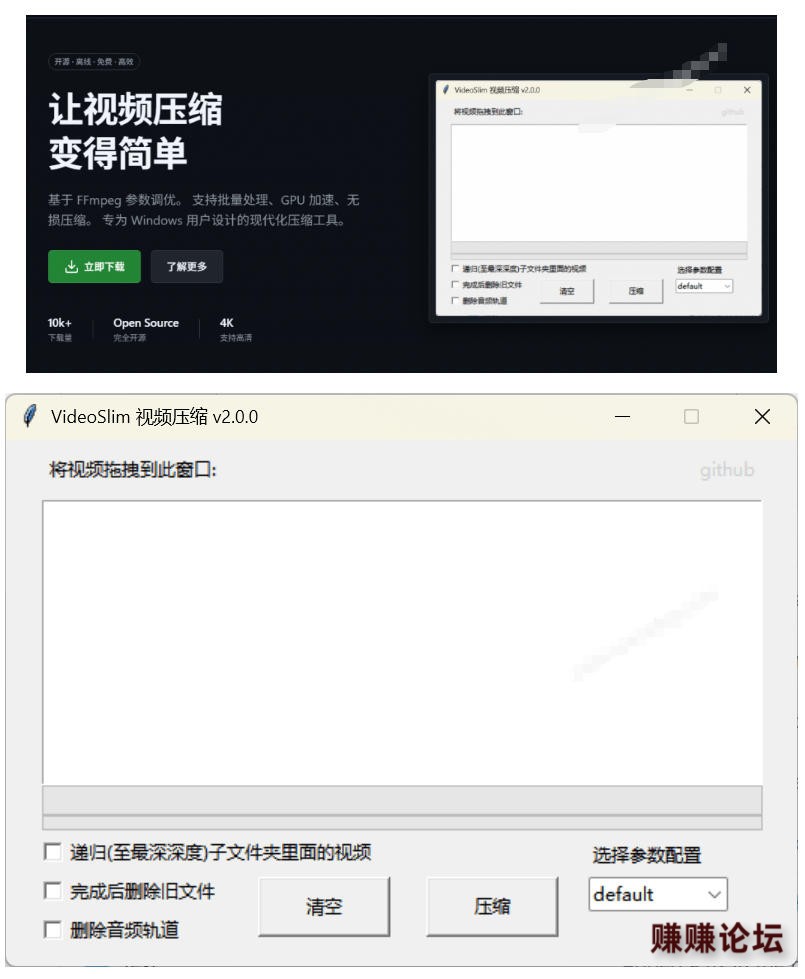The image size is (805, 979).
Task: Click the feather icon in the small preview window
Action: [x=445, y=90]
